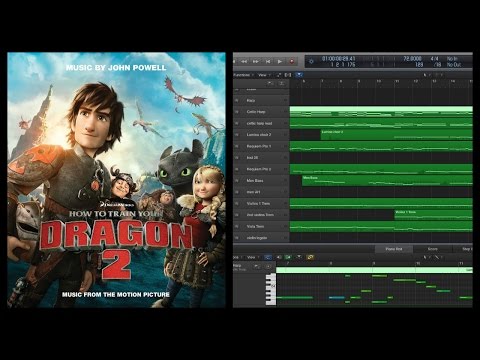The height and width of the screenshot is (360, 480).
Task: Start playback with the Play button
Action: click(280, 62)
